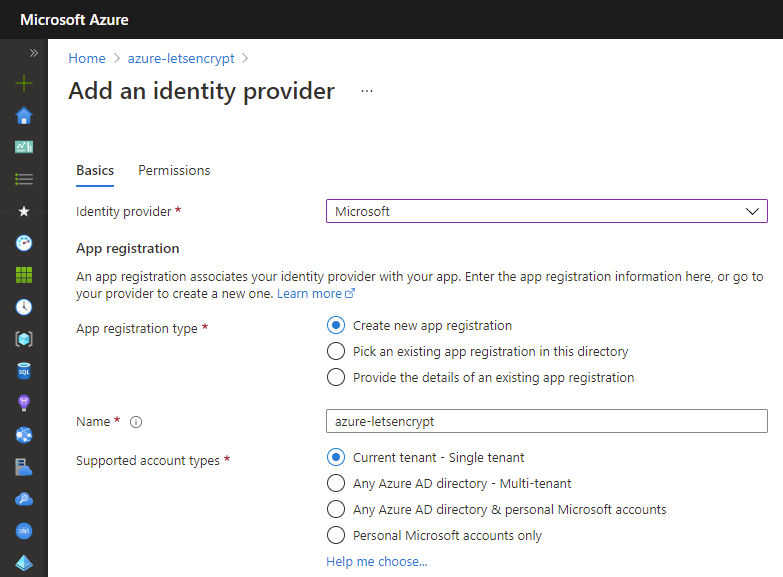Open the ellipsis more options menu
Screen dimensions: 783x577
pos(367,91)
